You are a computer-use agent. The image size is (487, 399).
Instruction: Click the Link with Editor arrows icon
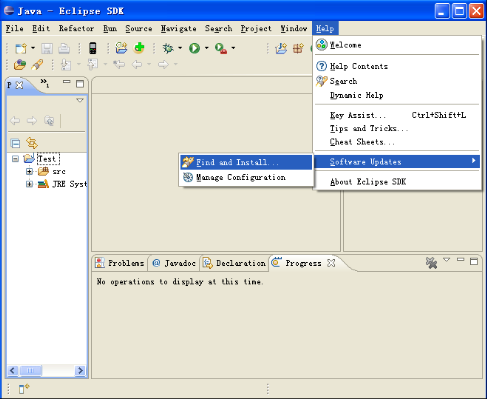(x=32, y=143)
